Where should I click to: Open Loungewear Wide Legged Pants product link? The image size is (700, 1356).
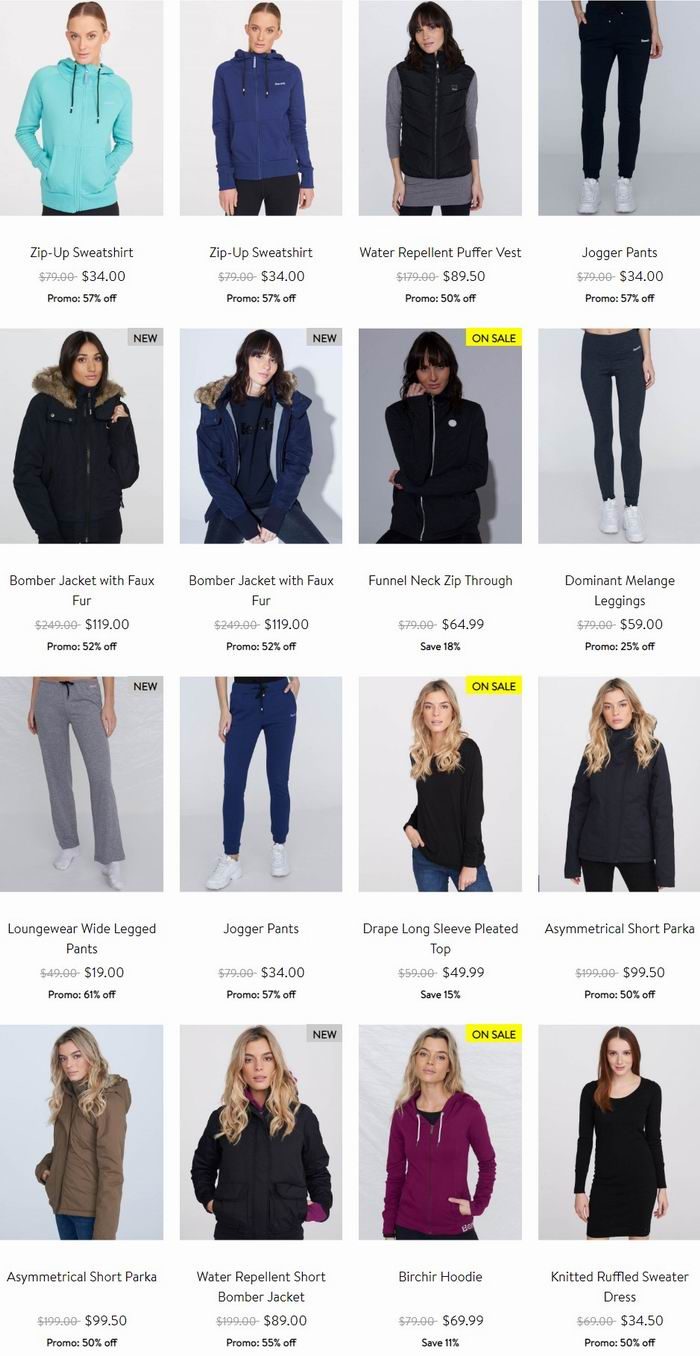click(82, 938)
